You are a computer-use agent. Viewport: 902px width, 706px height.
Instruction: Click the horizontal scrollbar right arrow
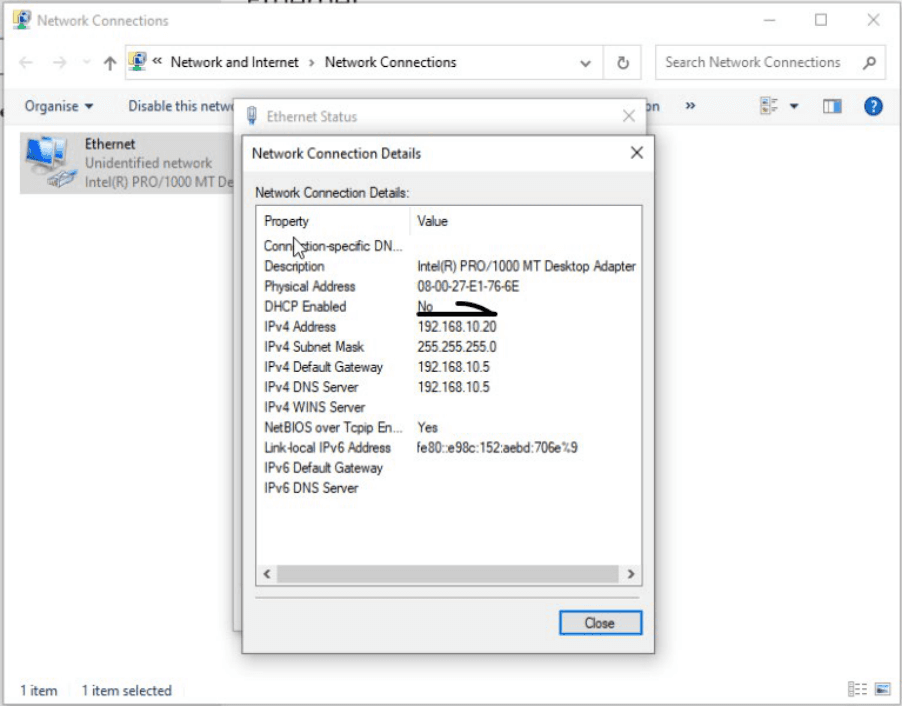tap(630, 574)
